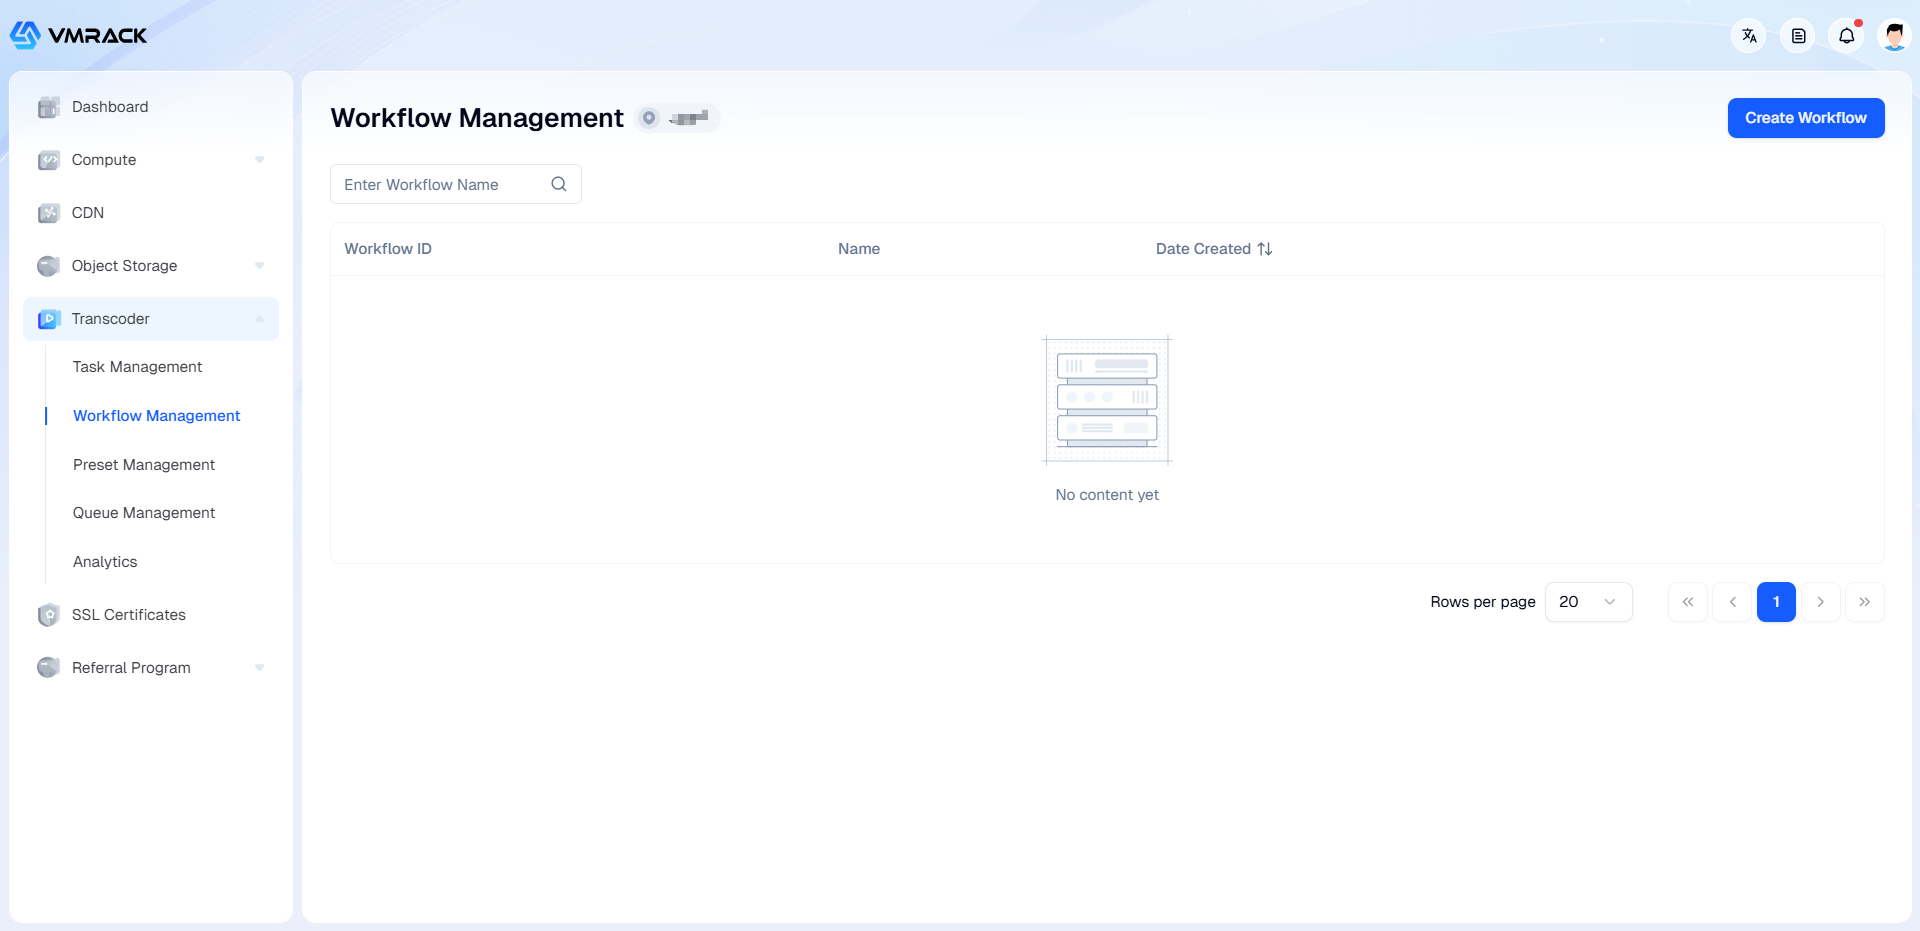Select Task Management submenu item
1920x931 pixels.
click(x=137, y=367)
